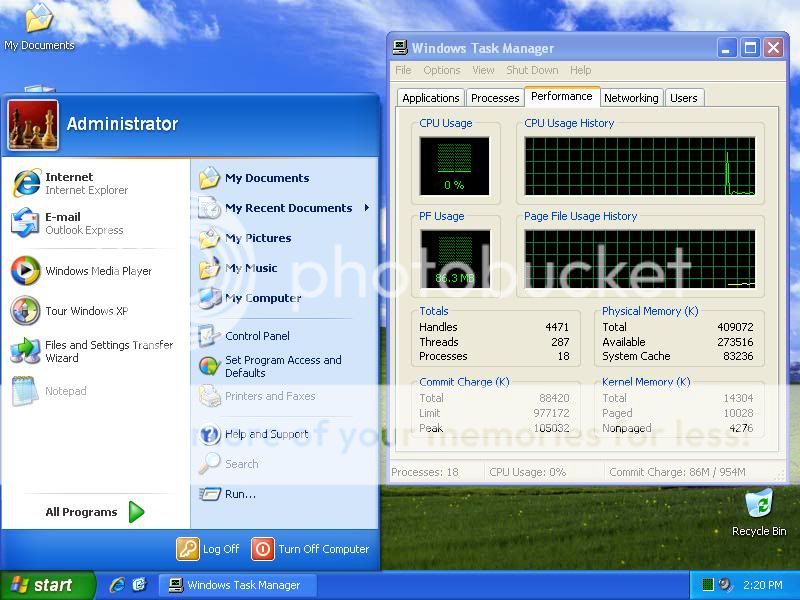Open the View menu in Task Manager

pyautogui.click(x=483, y=70)
